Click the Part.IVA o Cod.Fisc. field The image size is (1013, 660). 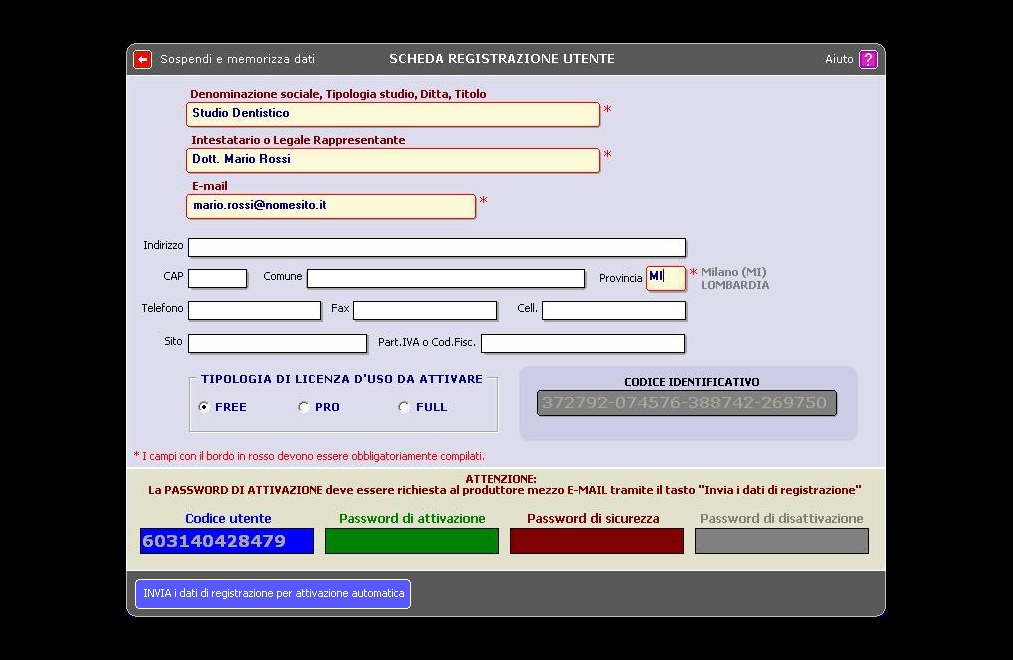click(583, 344)
